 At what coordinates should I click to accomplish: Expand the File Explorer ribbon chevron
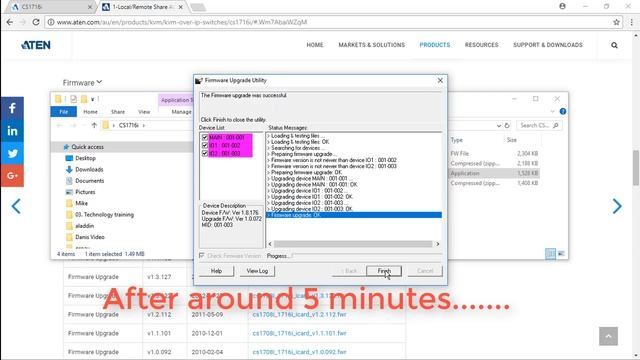pyautogui.click(x=552, y=111)
